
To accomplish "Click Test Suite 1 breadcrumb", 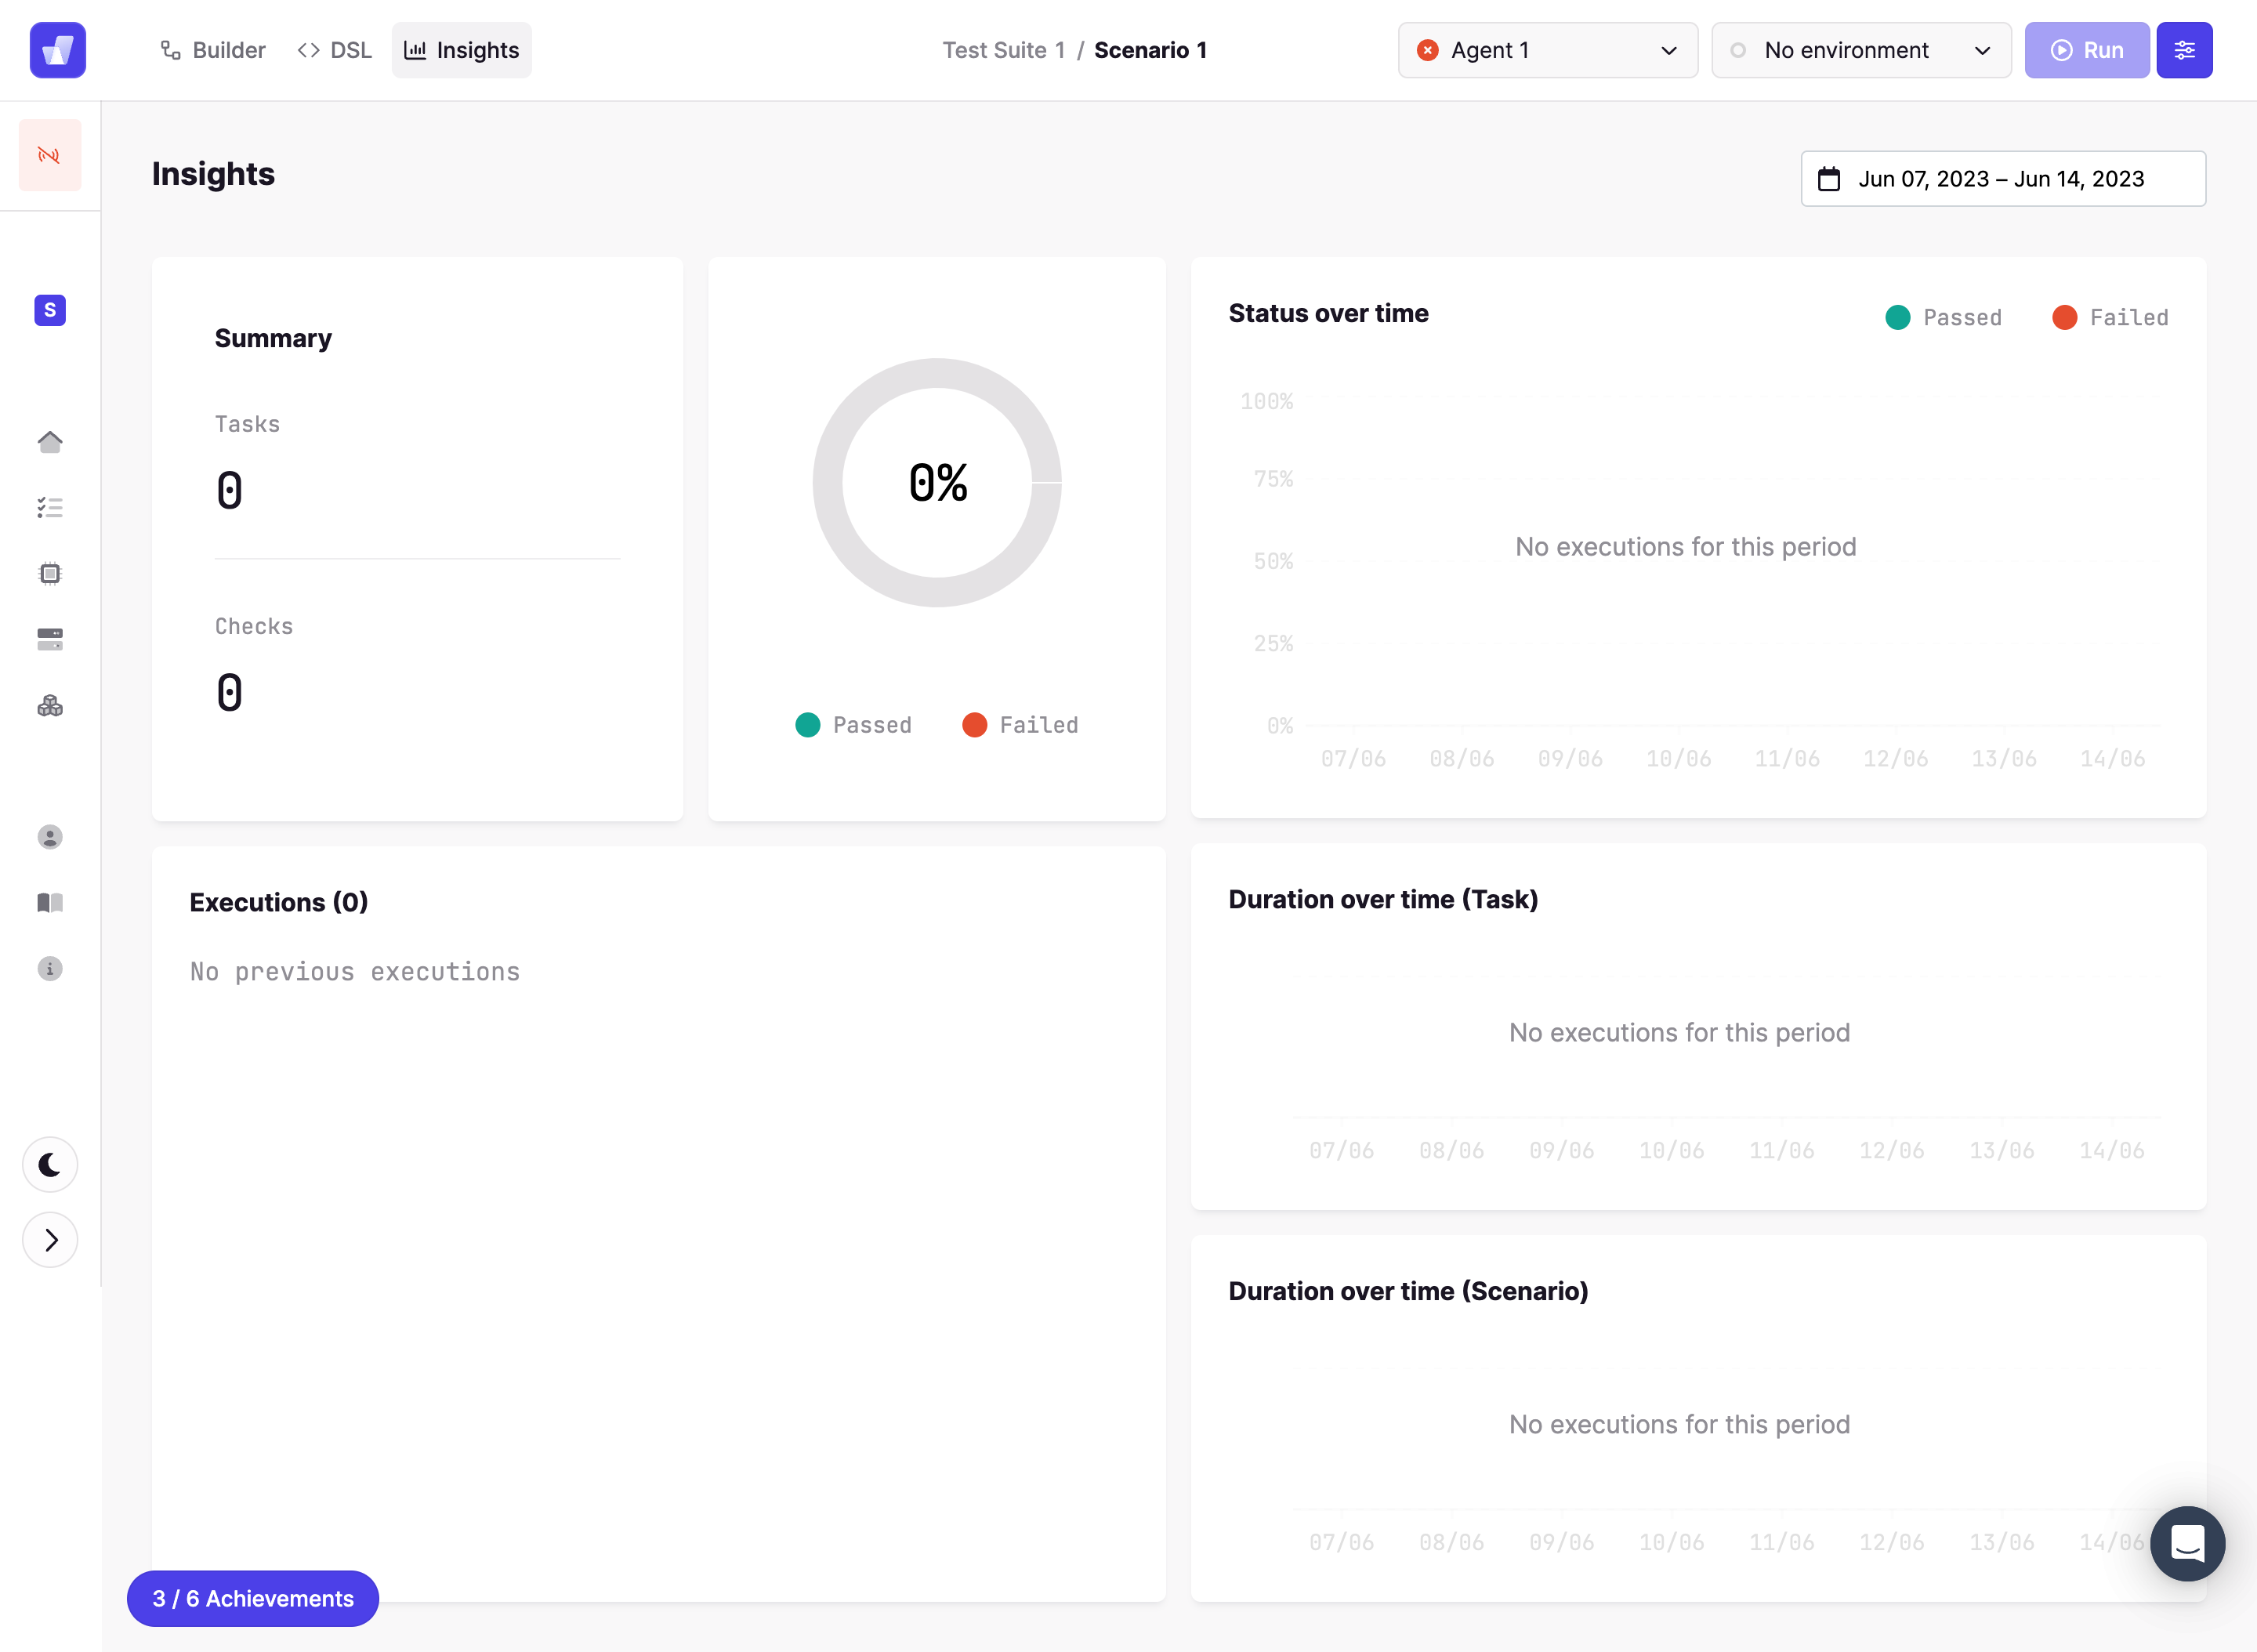I will click(1004, 50).
